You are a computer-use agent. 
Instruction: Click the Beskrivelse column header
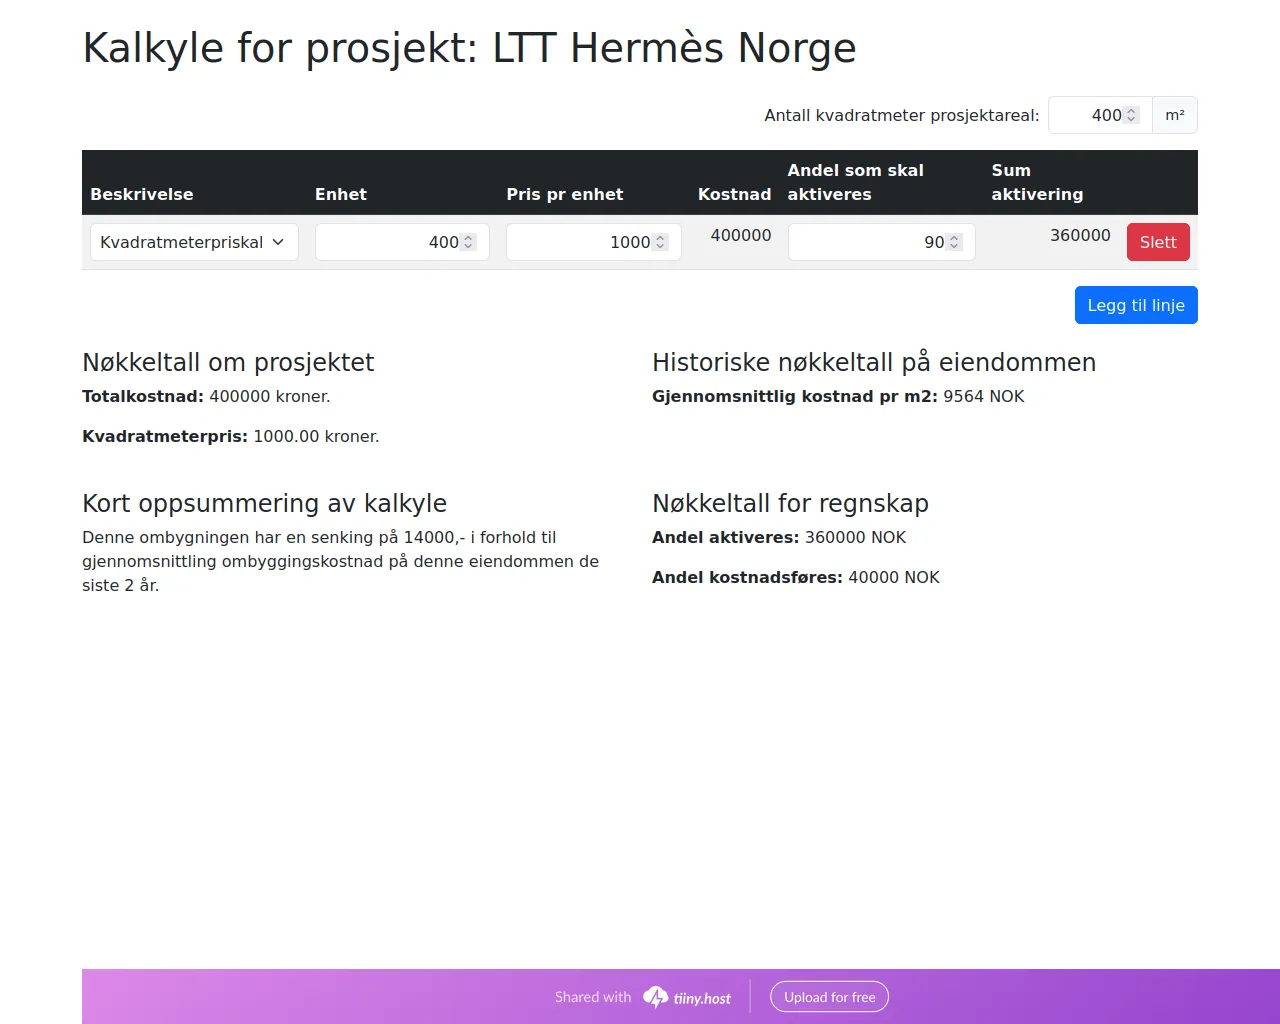142,194
